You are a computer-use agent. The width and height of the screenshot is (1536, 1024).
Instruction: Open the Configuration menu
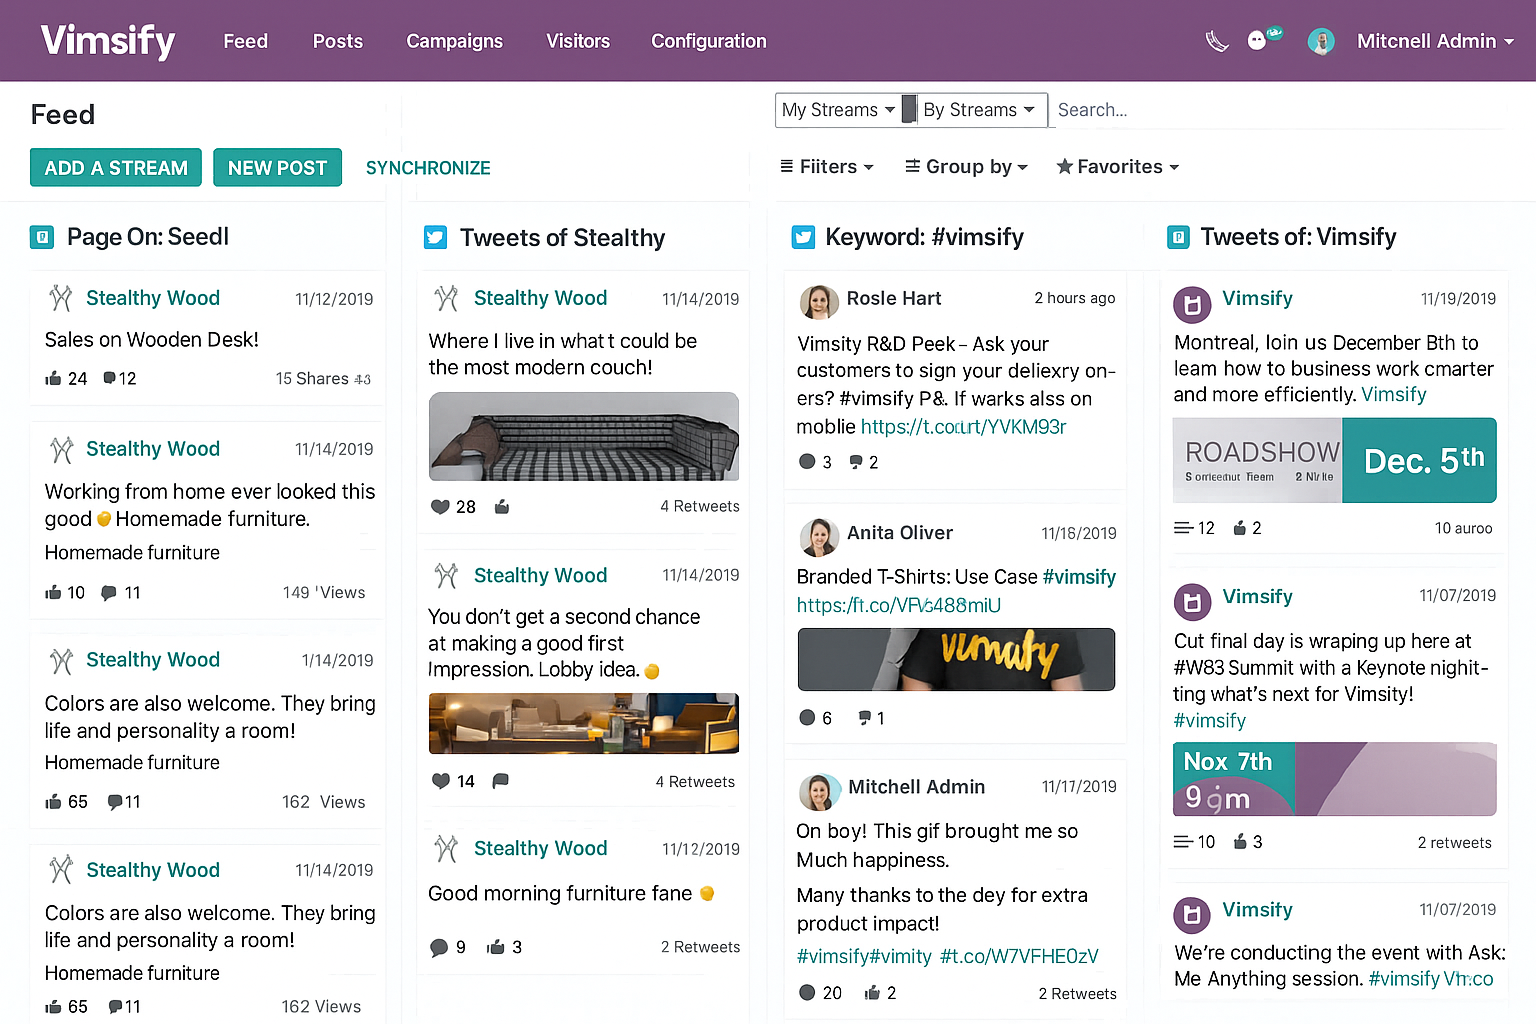[709, 41]
